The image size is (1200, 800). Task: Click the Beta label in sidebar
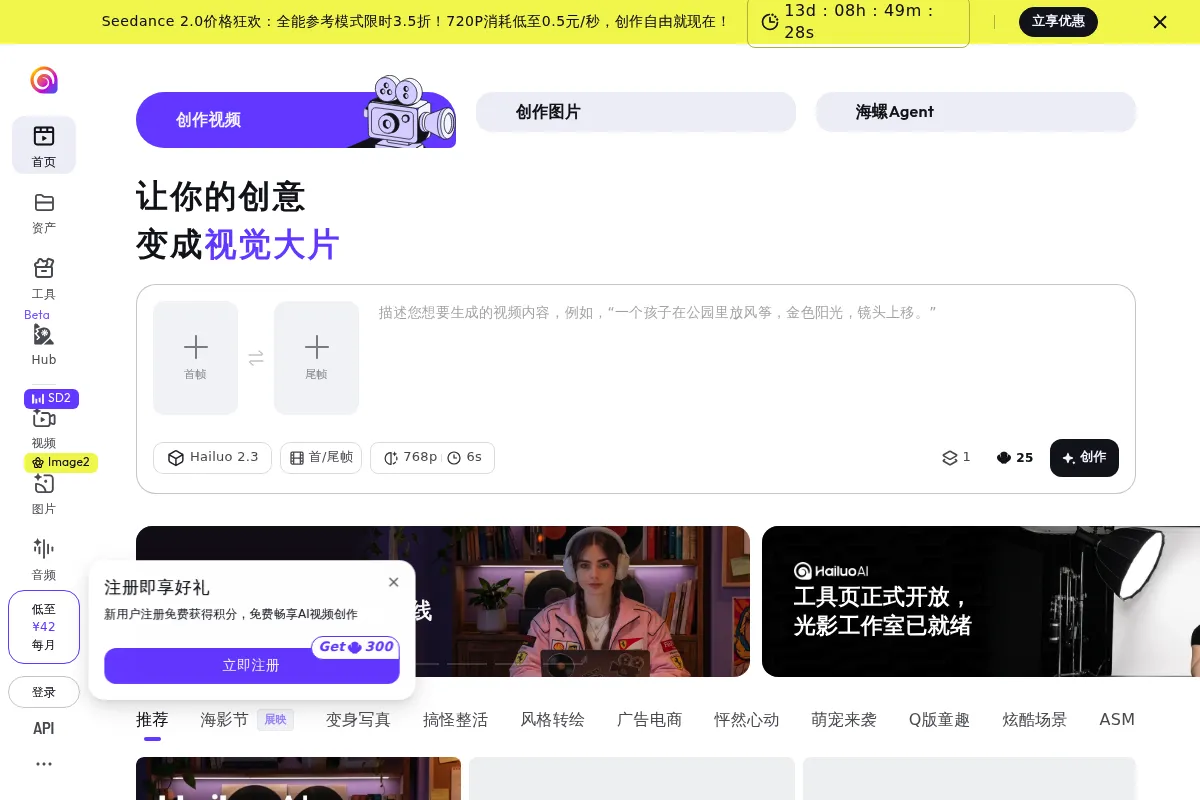(37, 315)
